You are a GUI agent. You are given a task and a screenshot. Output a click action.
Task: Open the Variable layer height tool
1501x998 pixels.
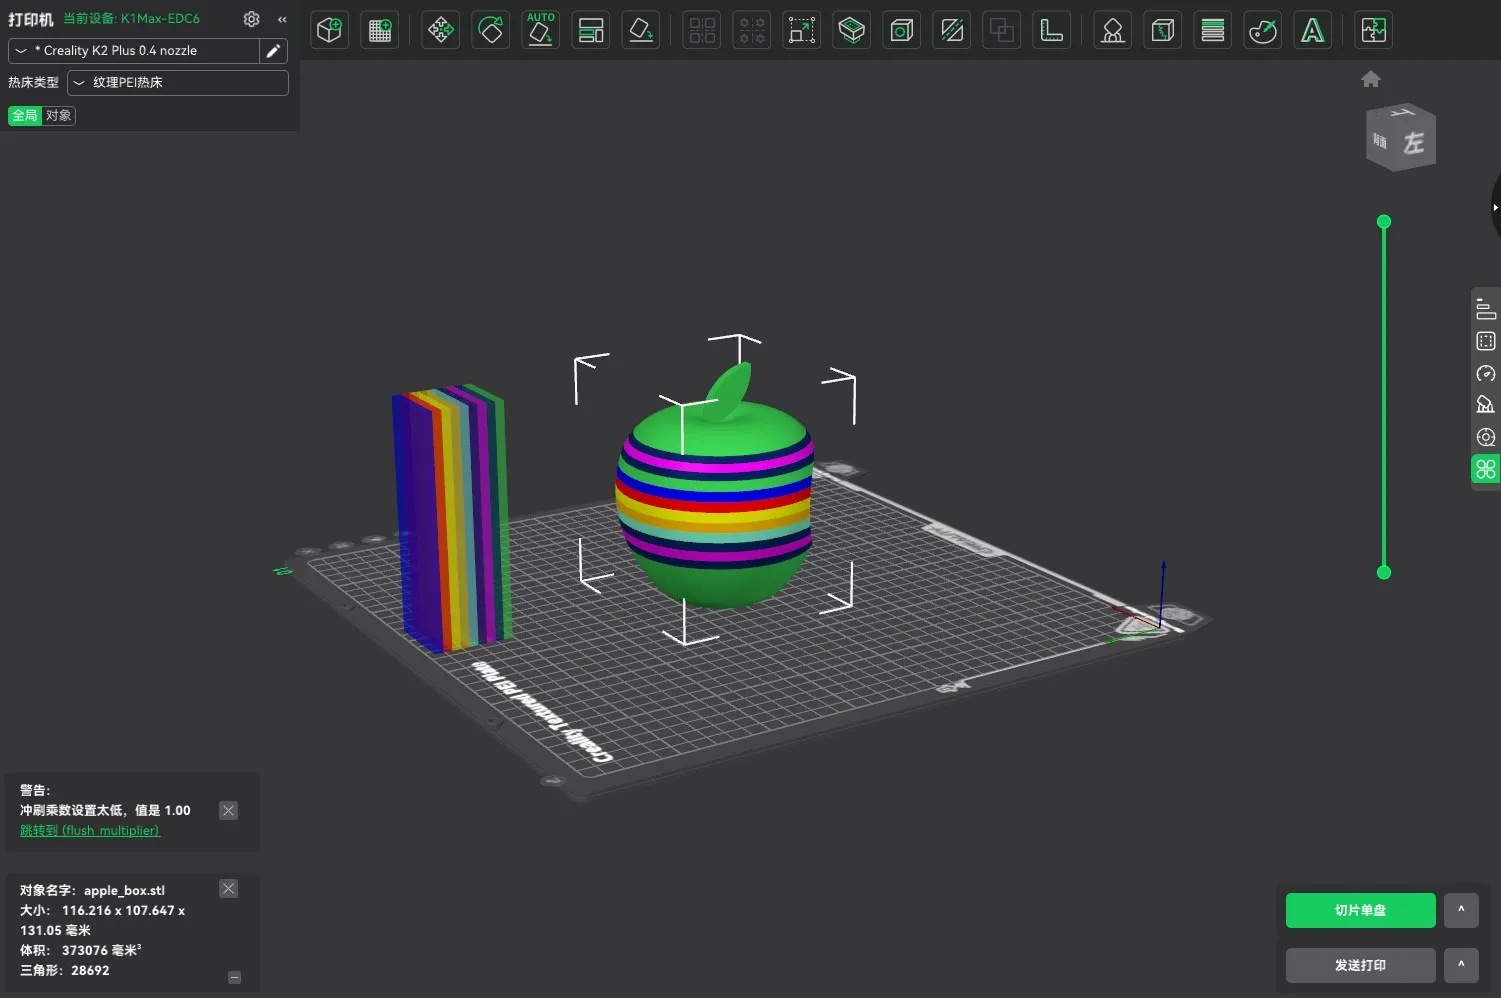click(x=1212, y=30)
